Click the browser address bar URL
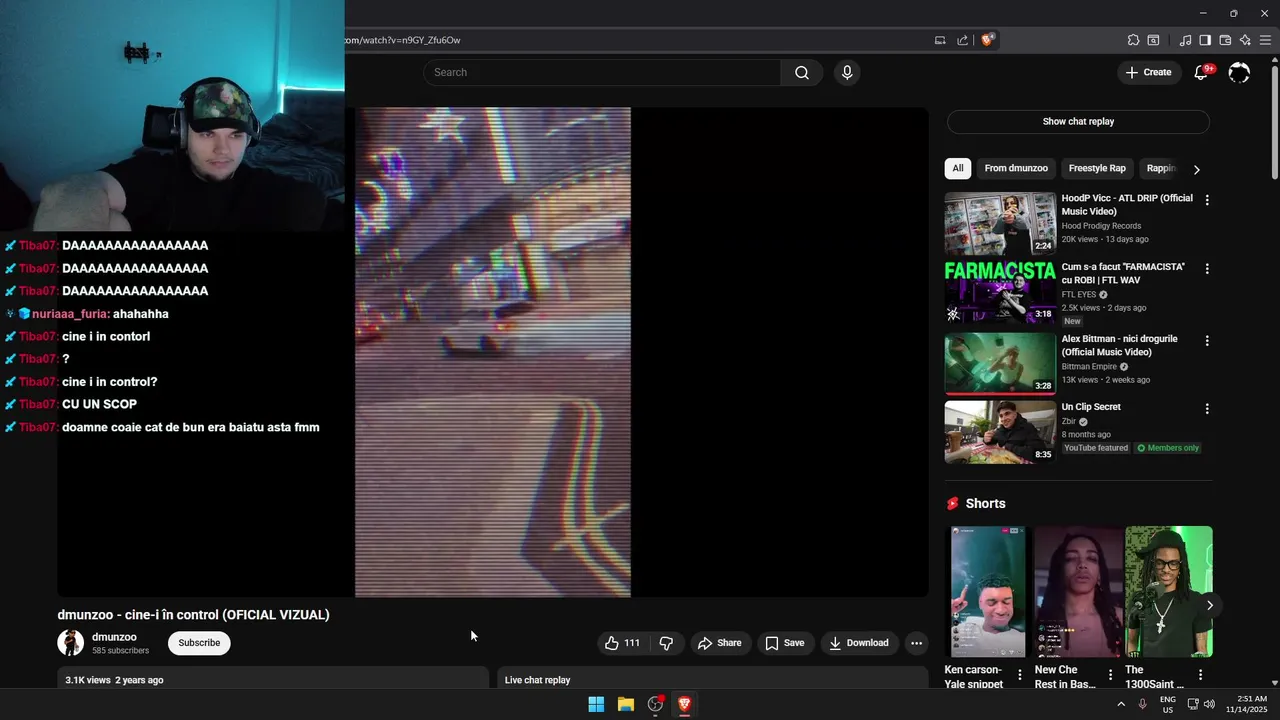This screenshot has width=1280, height=720. (402, 40)
